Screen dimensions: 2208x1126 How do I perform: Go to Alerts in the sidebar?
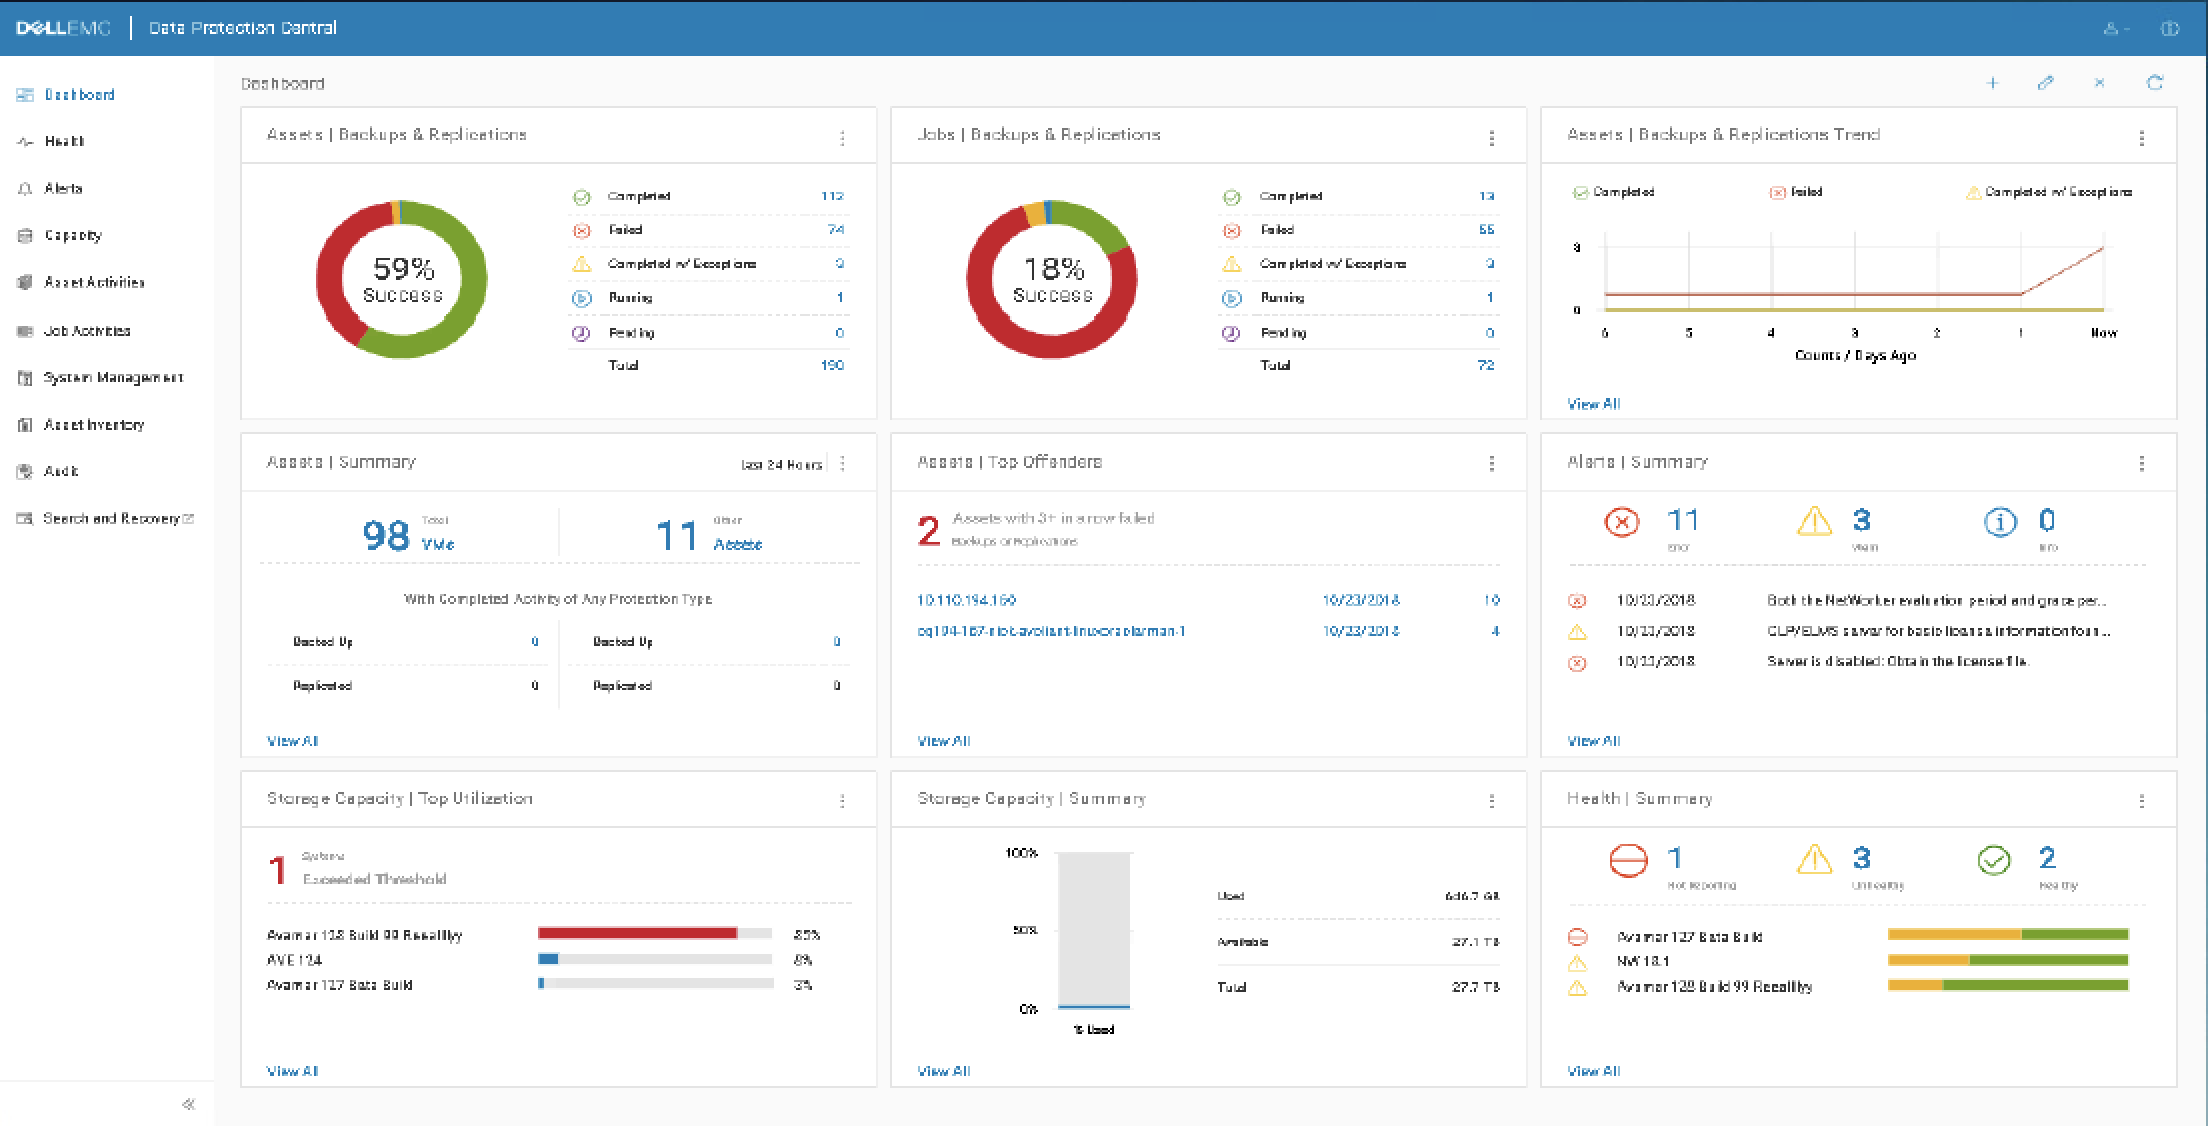tap(50, 188)
